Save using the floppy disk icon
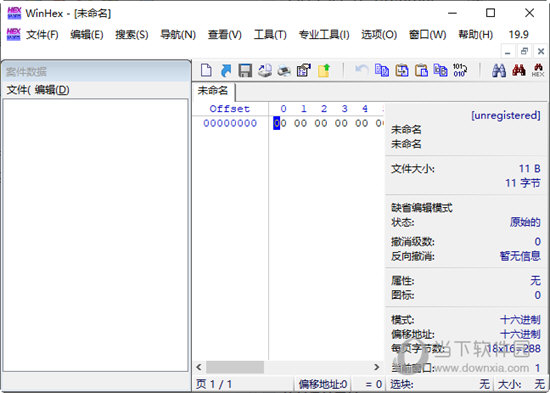 tap(245, 70)
